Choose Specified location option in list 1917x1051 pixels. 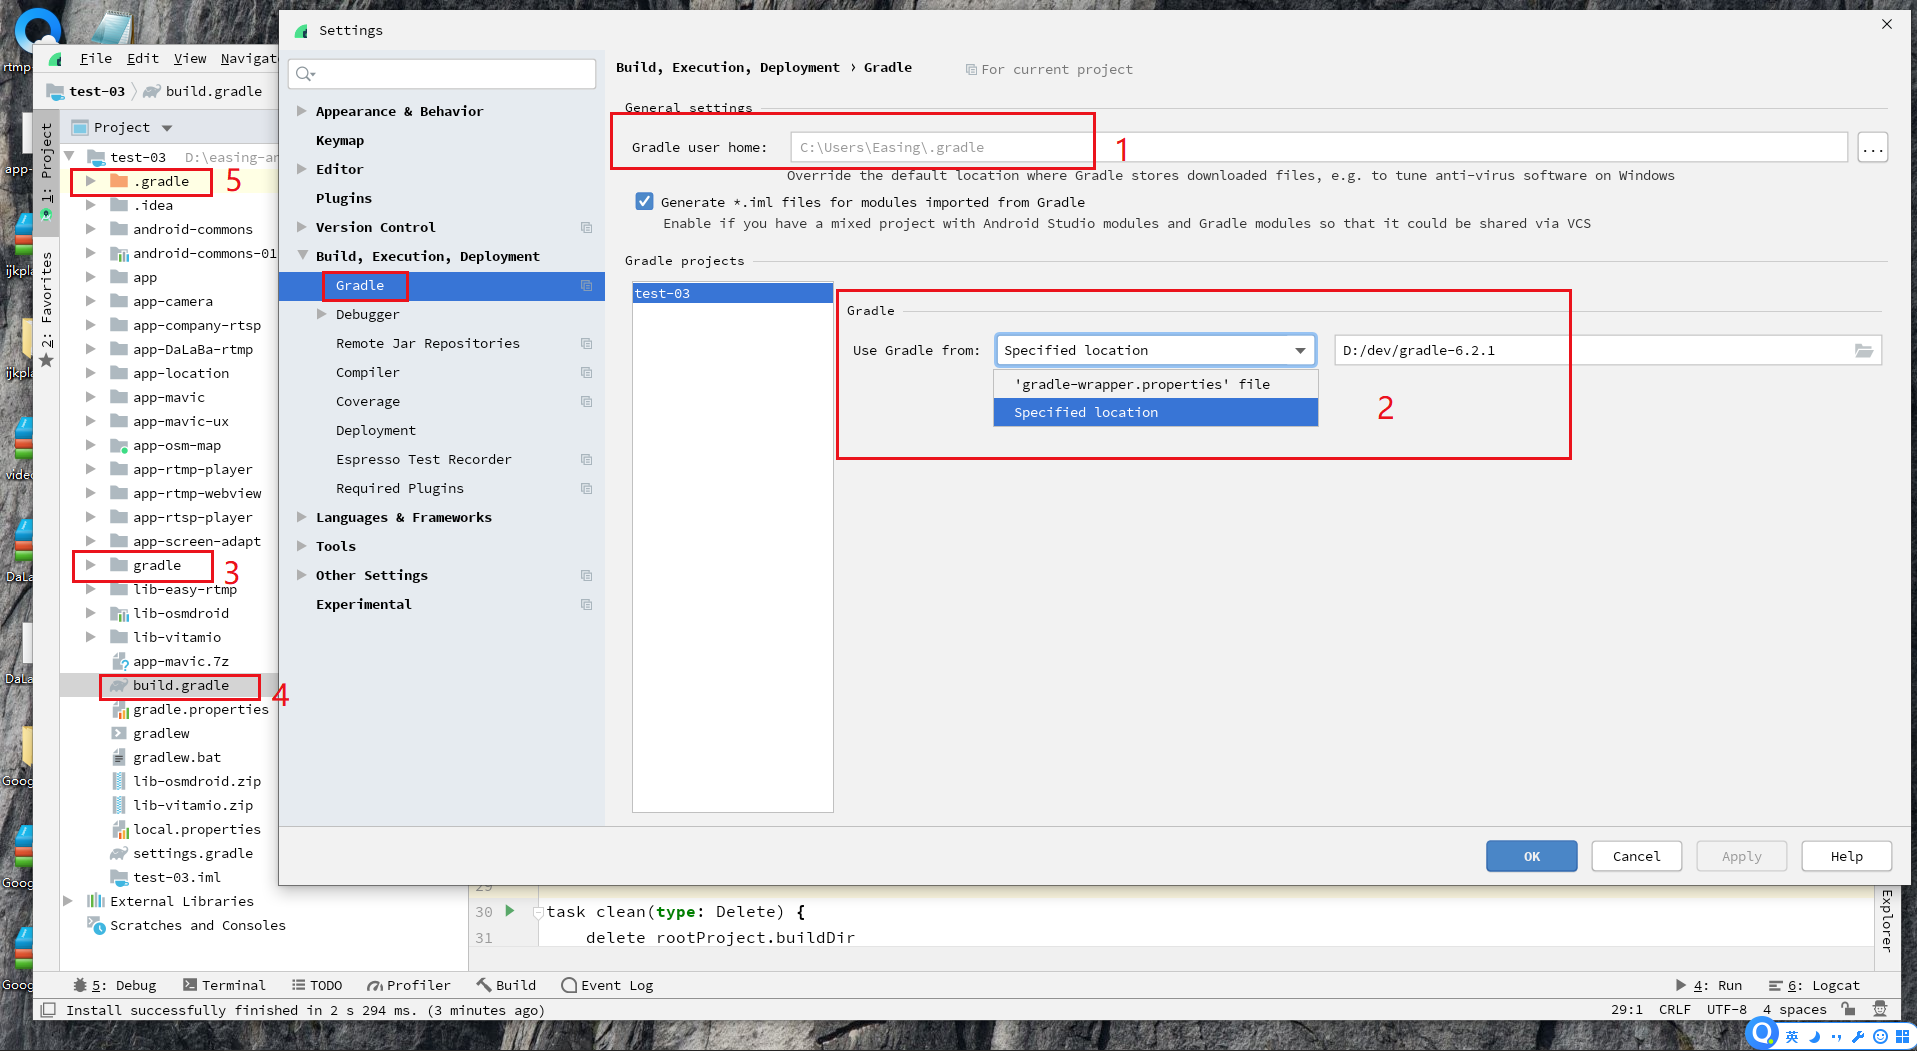(1155, 413)
